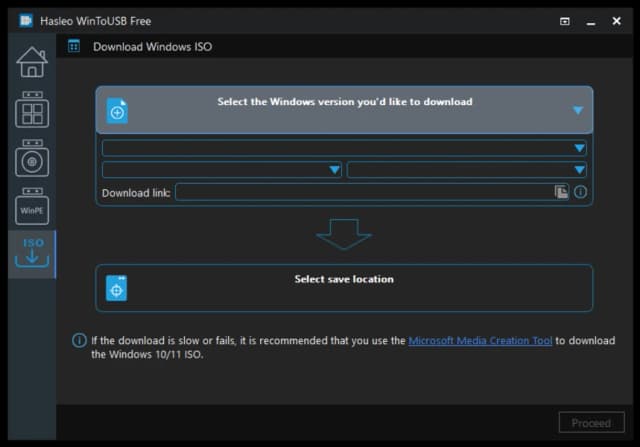Click the info icon beside download tip
This screenshot has width=640, height=447.
(x=79, y=340)
